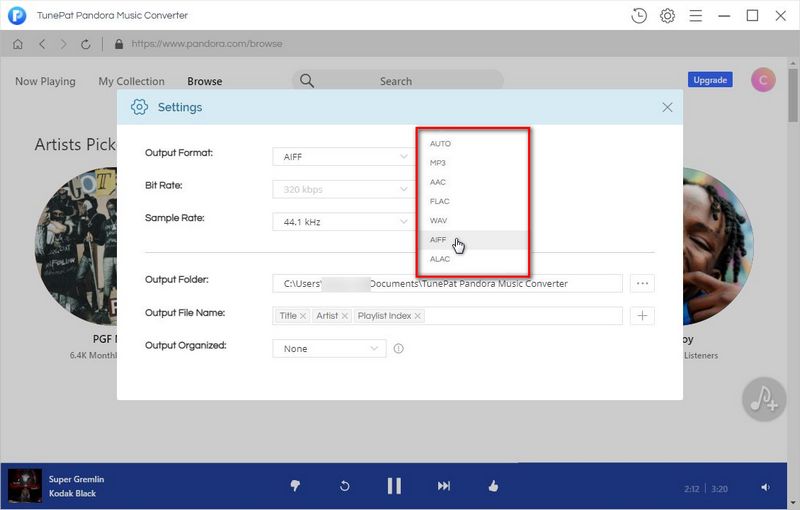Close the Settings dialog
This screenshot has height=510, width=800.
tap(667, 107)
